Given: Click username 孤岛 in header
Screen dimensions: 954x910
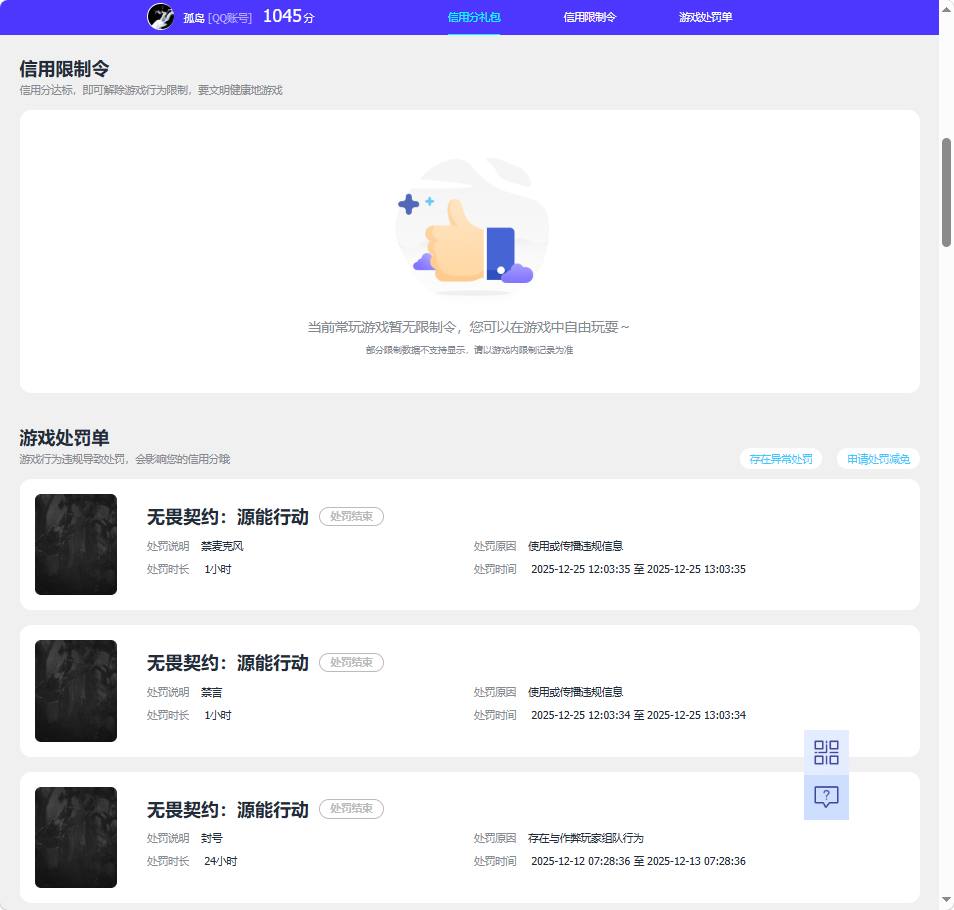Looking at the screenshot, I should tap(193, 18).
